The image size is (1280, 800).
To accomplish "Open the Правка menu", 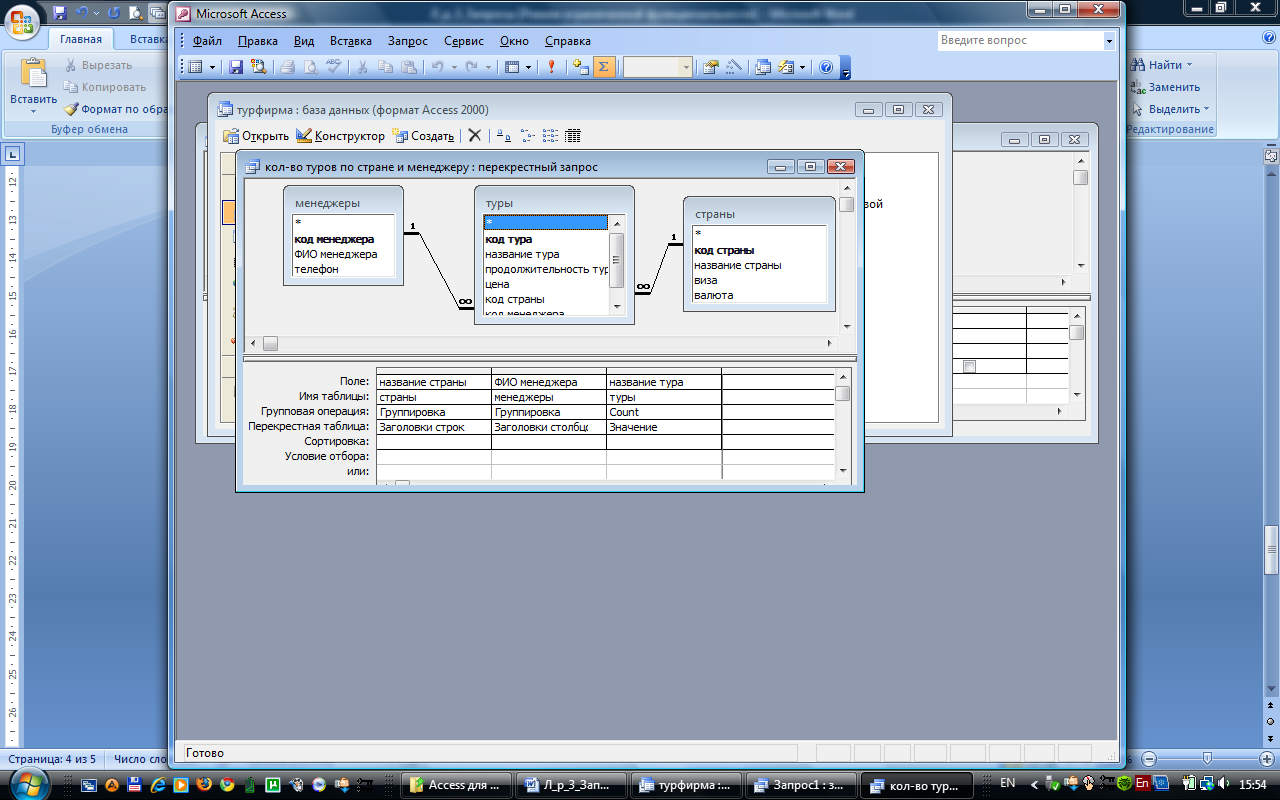I will pos(258,41).
